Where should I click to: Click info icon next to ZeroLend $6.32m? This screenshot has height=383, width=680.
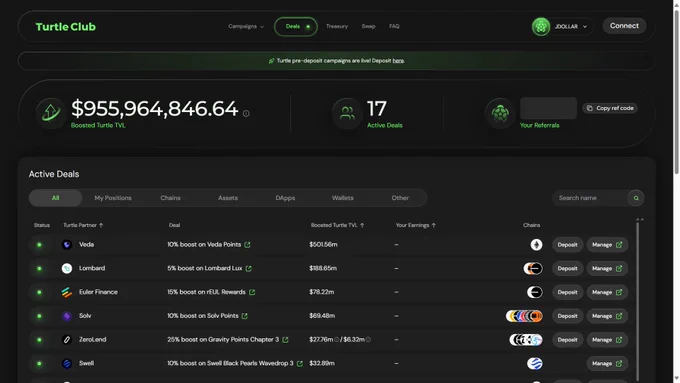click(x=368, y=340)
